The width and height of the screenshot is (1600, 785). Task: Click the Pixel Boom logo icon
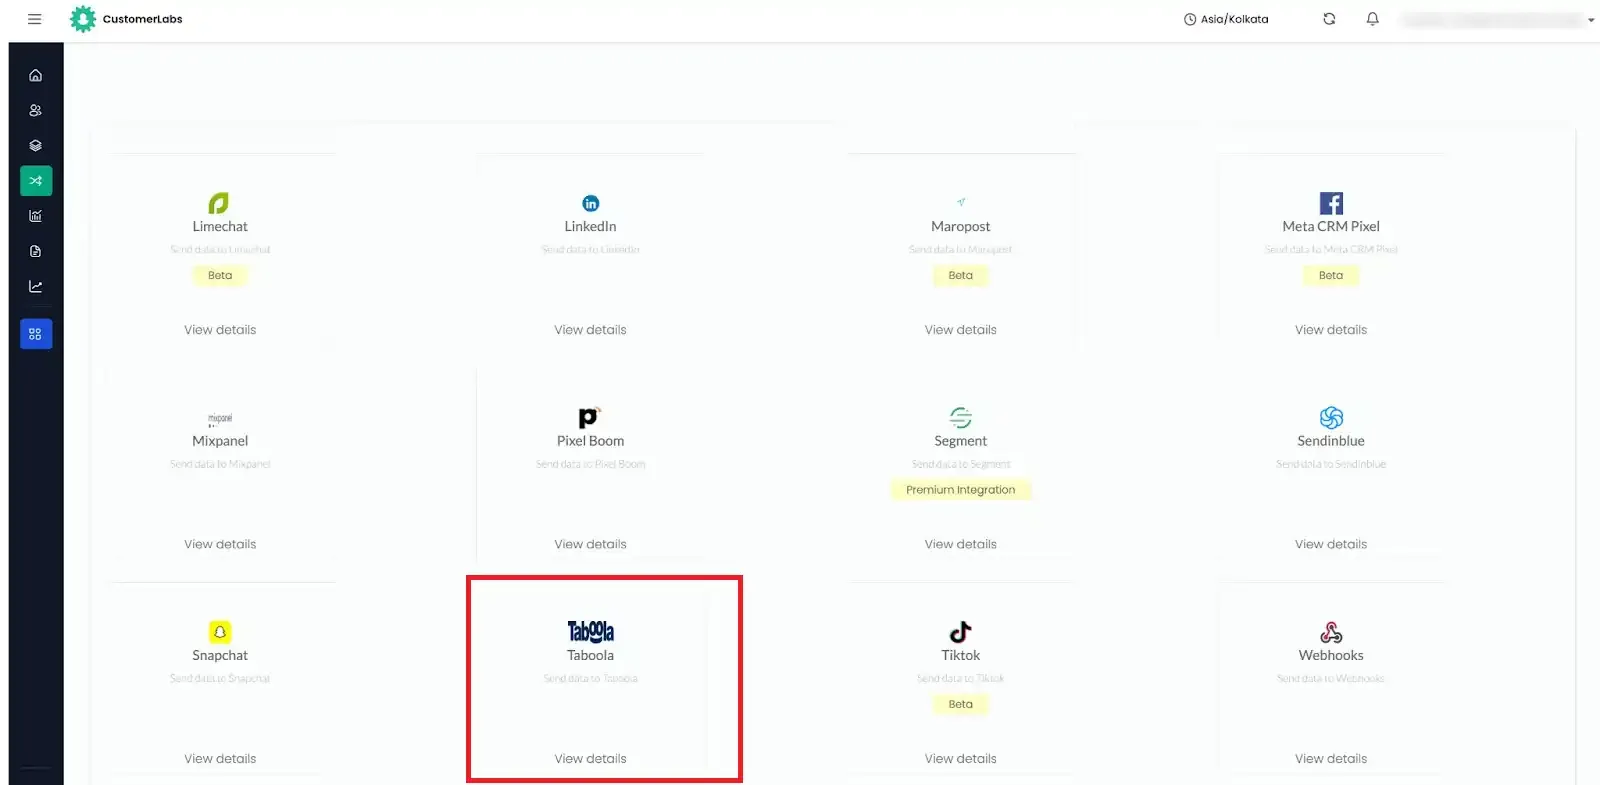coord(589,418)
